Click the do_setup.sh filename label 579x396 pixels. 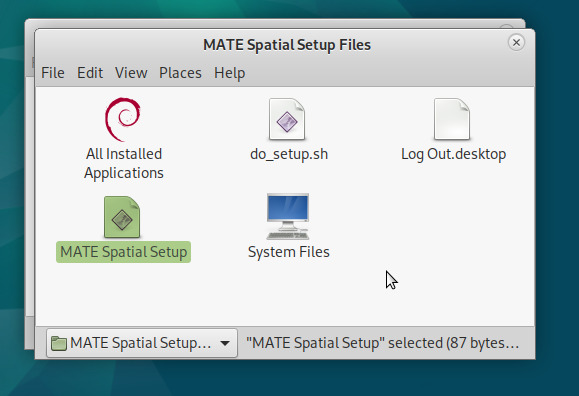(x=289, y=154)
